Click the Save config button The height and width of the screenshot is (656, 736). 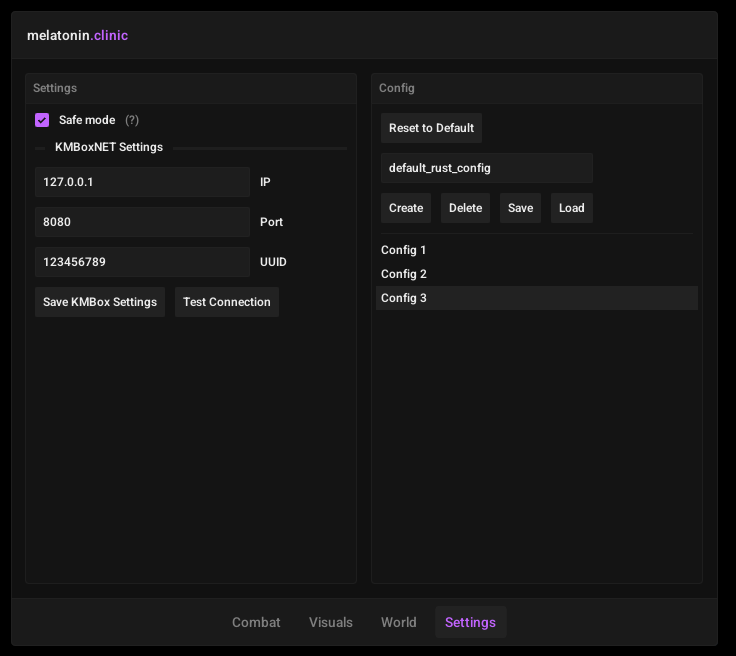[521, 208]
